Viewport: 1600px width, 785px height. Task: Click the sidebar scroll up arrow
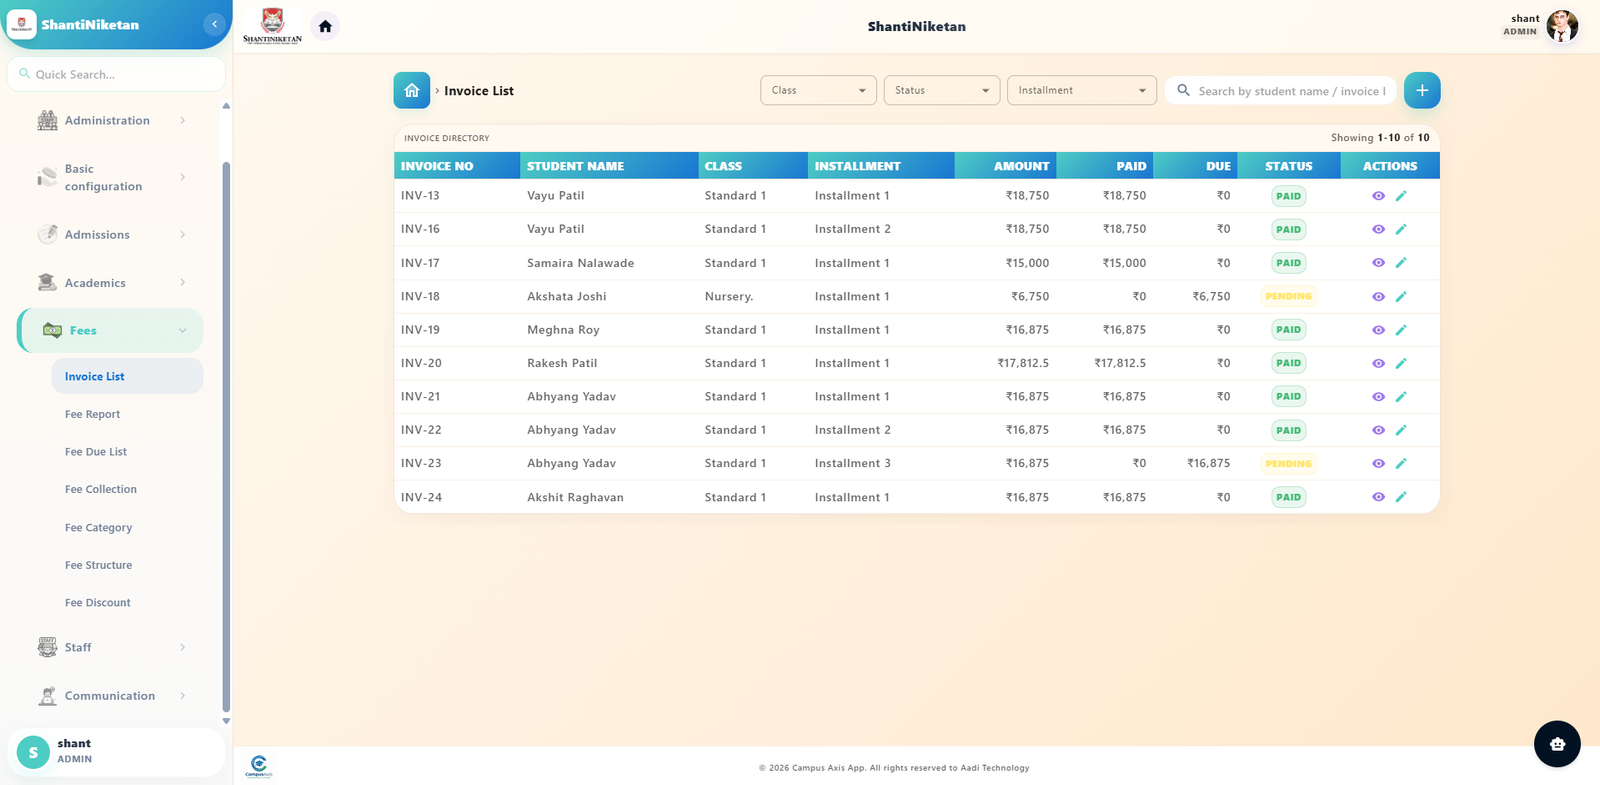226,105
